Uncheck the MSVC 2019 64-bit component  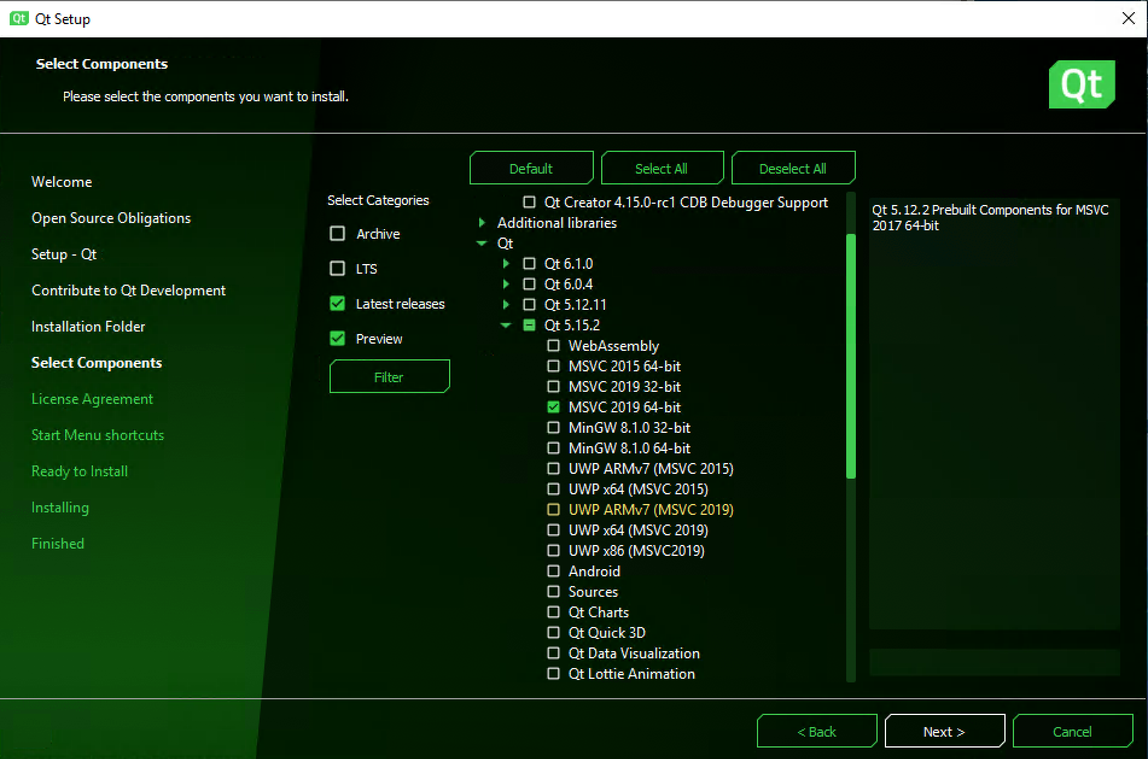554,407
